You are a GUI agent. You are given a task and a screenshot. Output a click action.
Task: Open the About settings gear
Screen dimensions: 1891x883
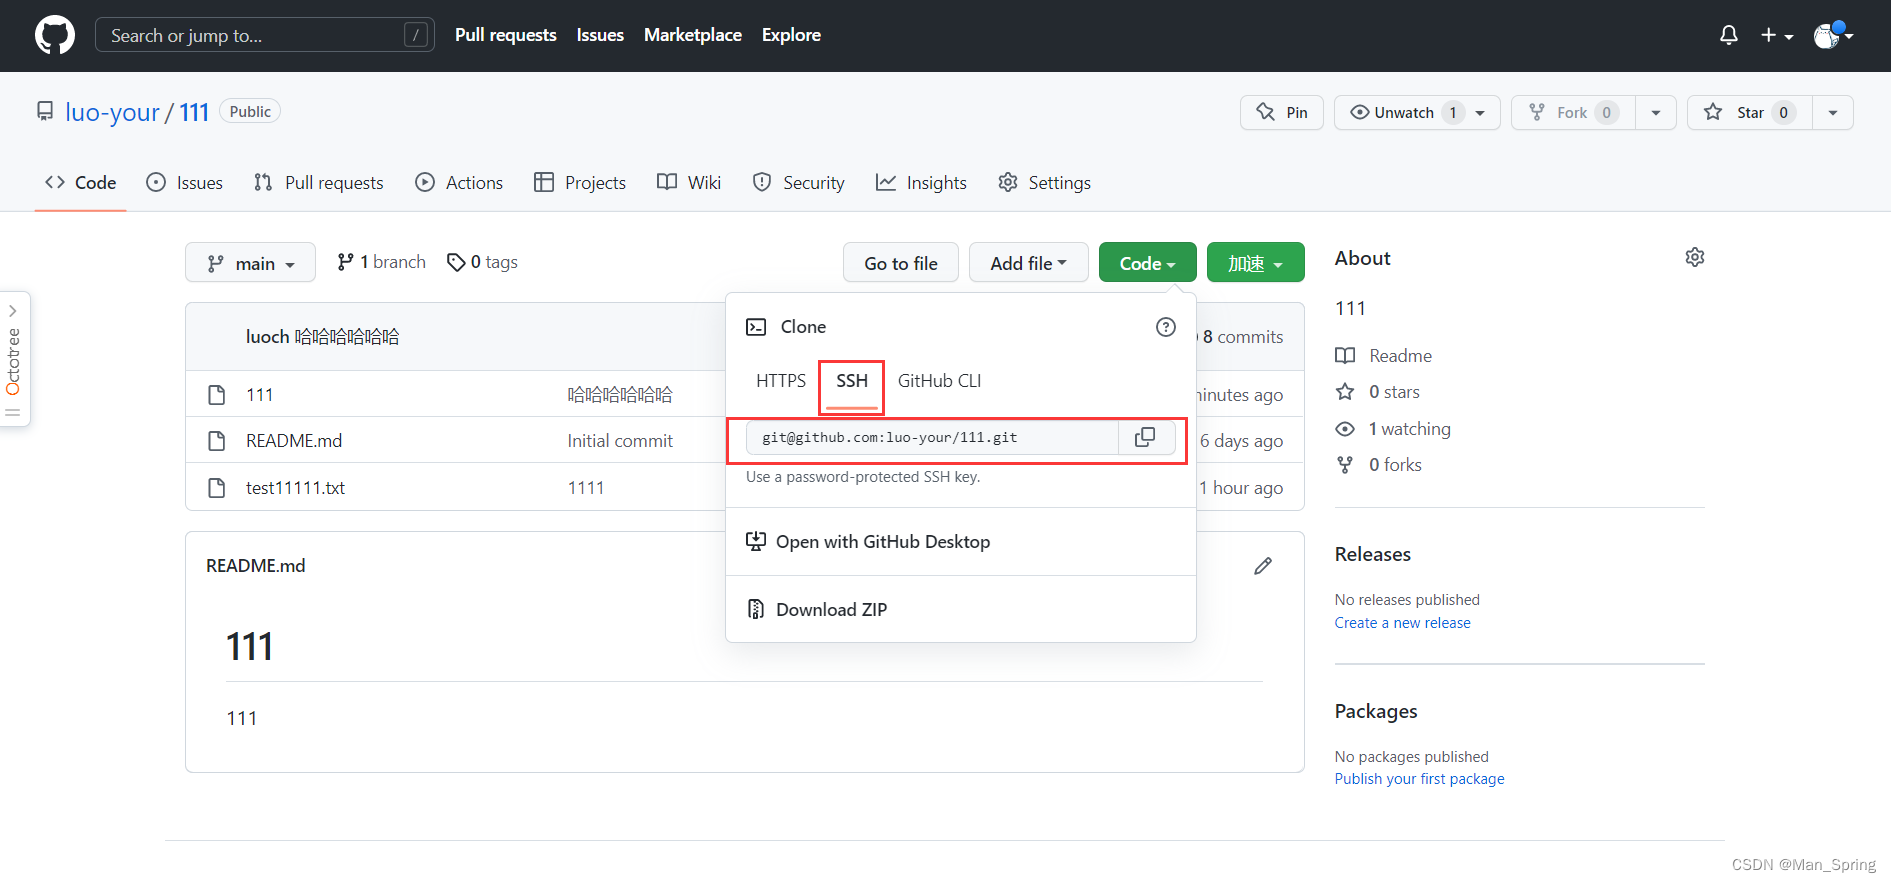[1695, 258]
